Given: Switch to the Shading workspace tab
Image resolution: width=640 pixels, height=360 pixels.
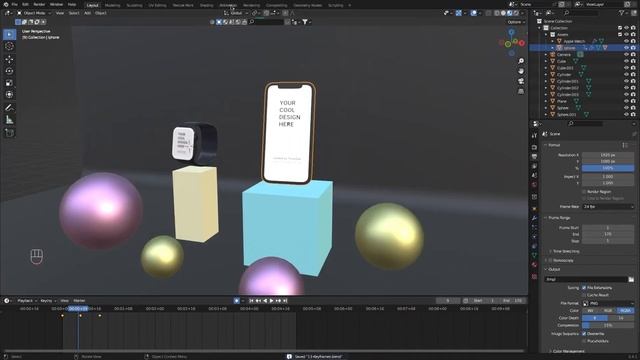Looking at the screenshot, I should 207,5.
